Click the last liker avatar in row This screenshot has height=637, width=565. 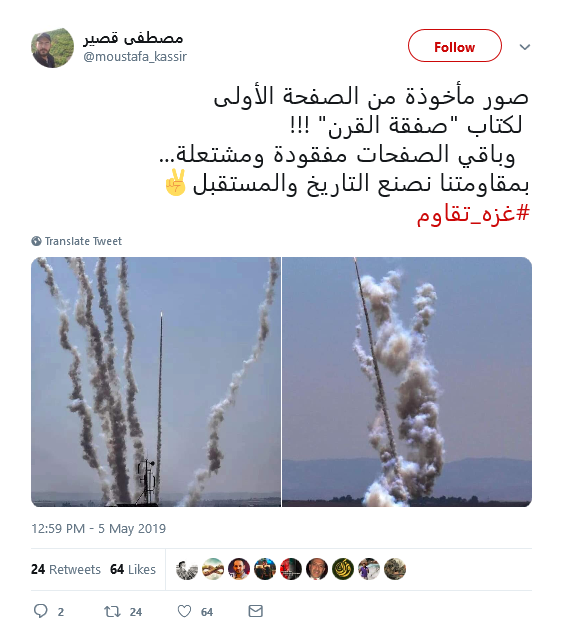tap(395, 569)
